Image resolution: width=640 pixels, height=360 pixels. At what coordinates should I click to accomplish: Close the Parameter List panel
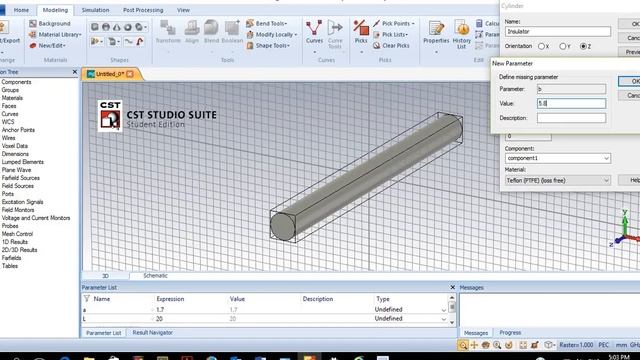(x=452, y=287)
